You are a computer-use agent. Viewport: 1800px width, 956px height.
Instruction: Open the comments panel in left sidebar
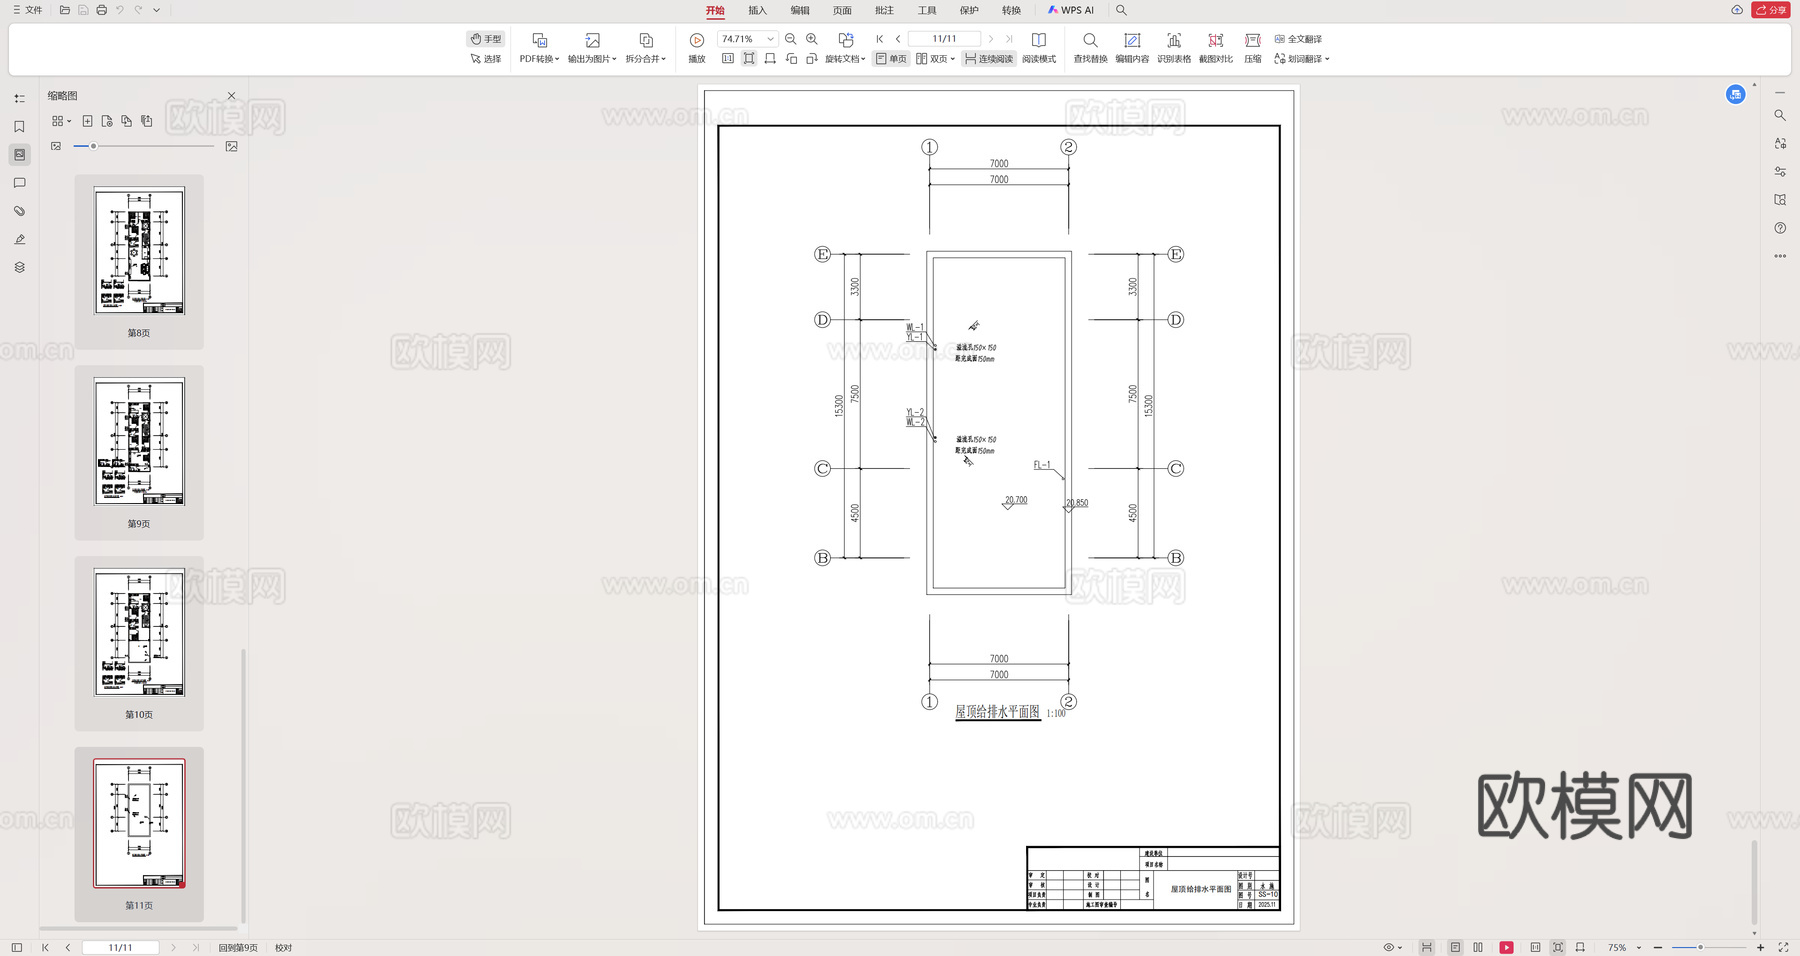[x=19, y=183]
